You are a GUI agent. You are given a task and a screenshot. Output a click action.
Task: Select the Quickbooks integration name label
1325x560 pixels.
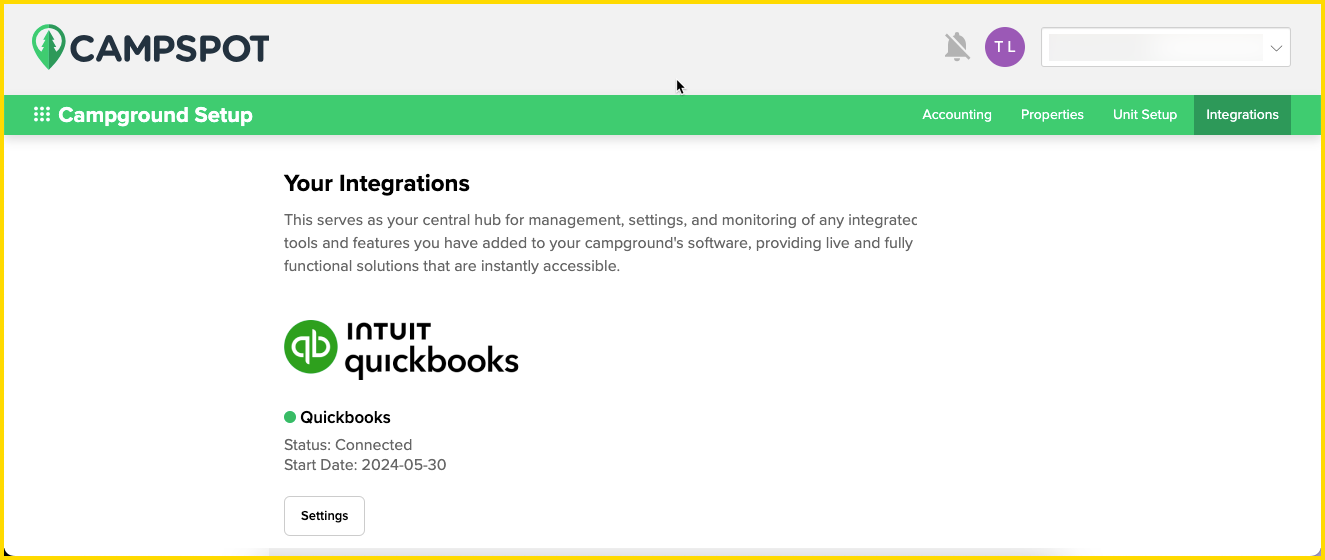345,418
